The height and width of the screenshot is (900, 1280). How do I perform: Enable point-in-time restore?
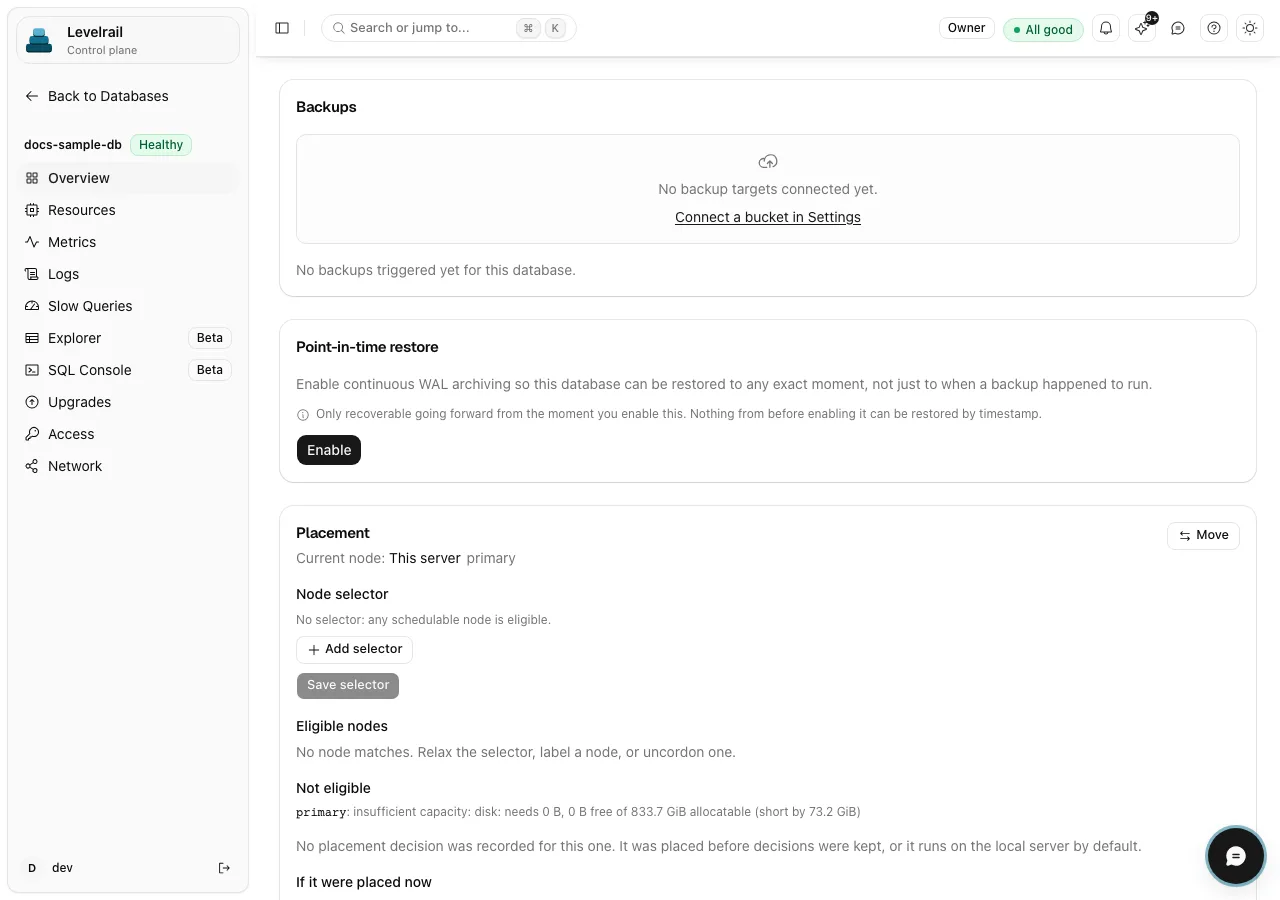point(329,450)
